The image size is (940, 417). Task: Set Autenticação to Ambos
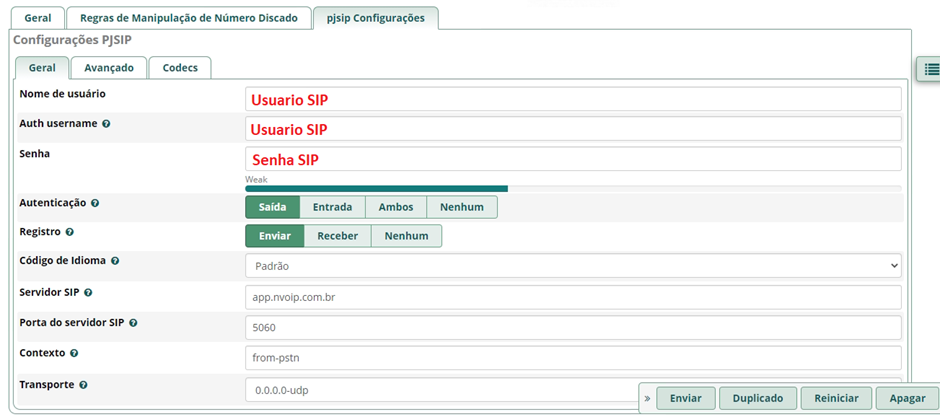pos(395,207)
